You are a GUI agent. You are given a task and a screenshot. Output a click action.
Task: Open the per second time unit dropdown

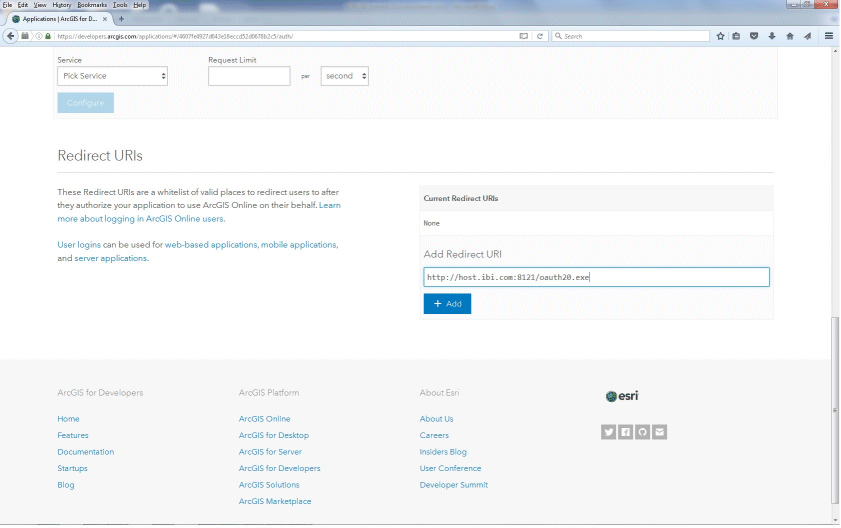point(344,76)
